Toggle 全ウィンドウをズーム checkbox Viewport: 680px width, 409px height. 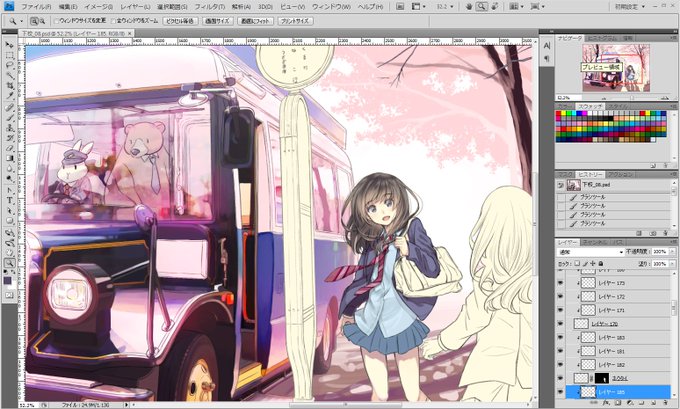coord(114,21)
